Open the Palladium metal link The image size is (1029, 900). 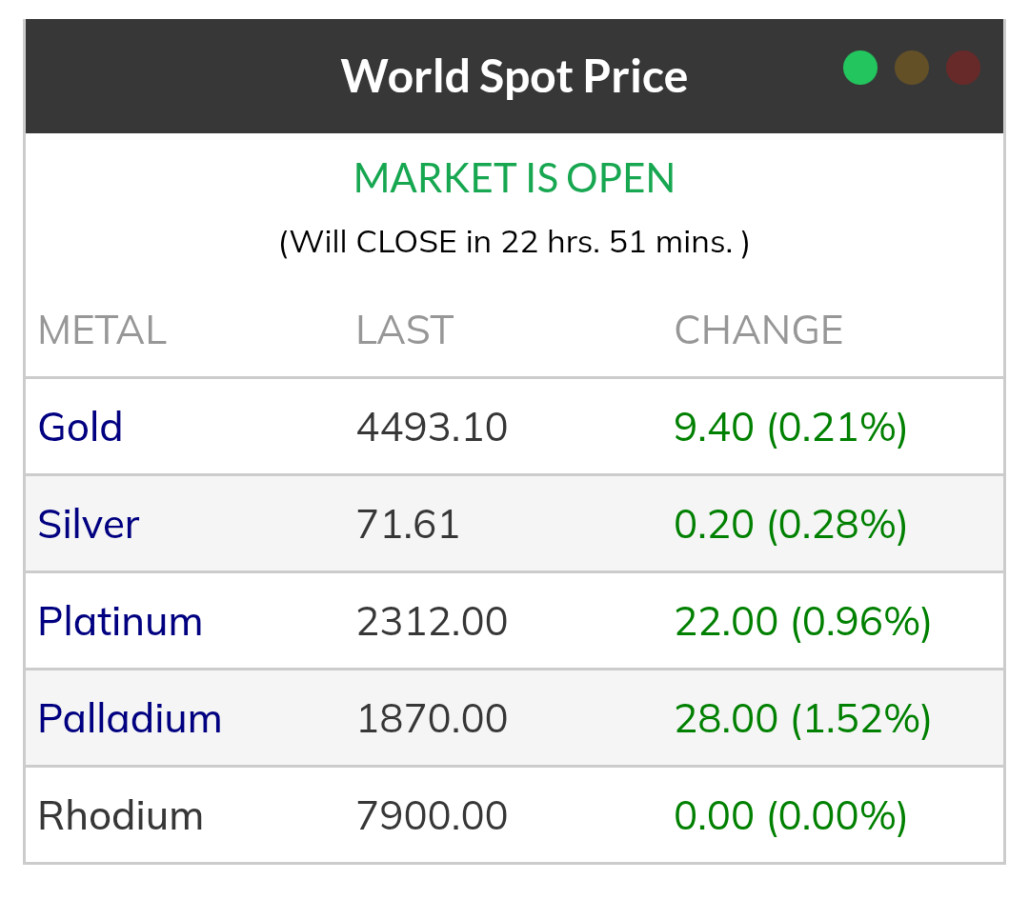(130, 718)
